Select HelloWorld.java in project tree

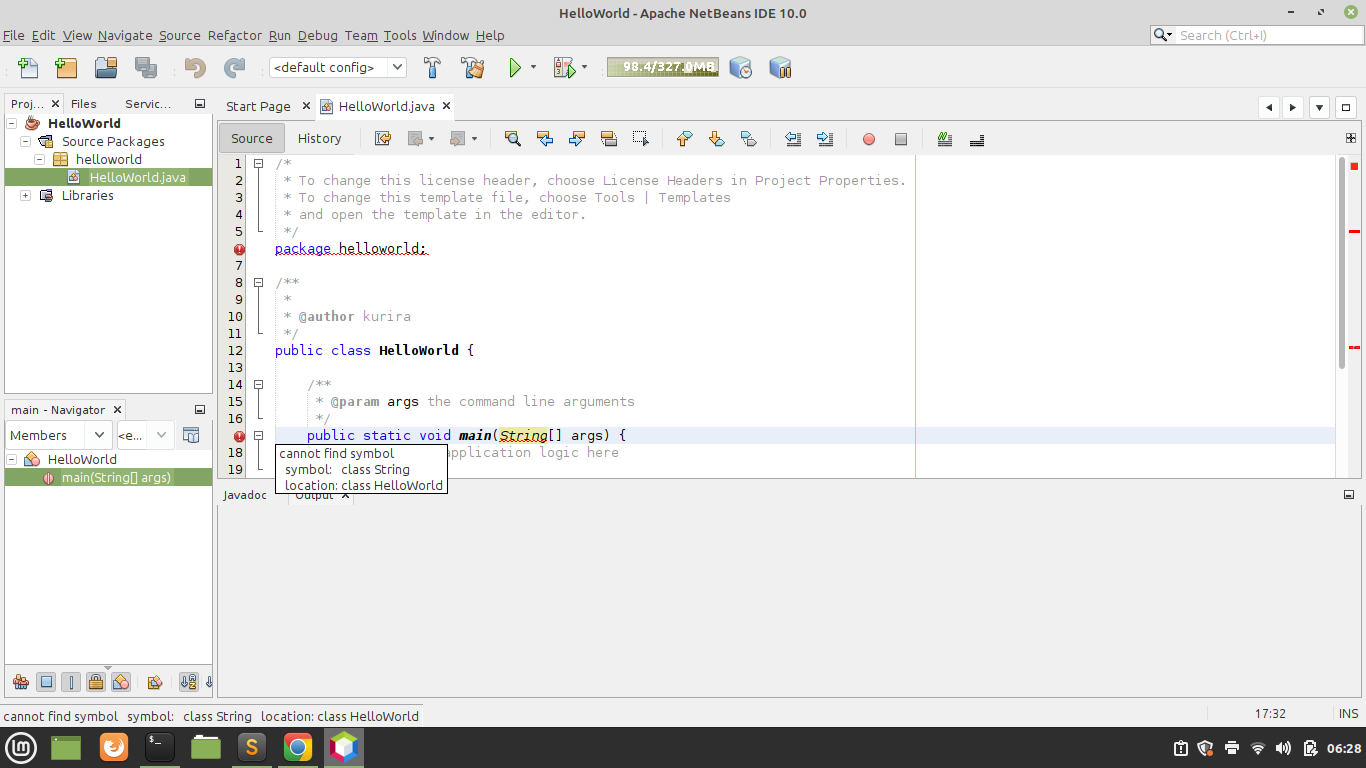pyautogui.click(x=137, y=177)
